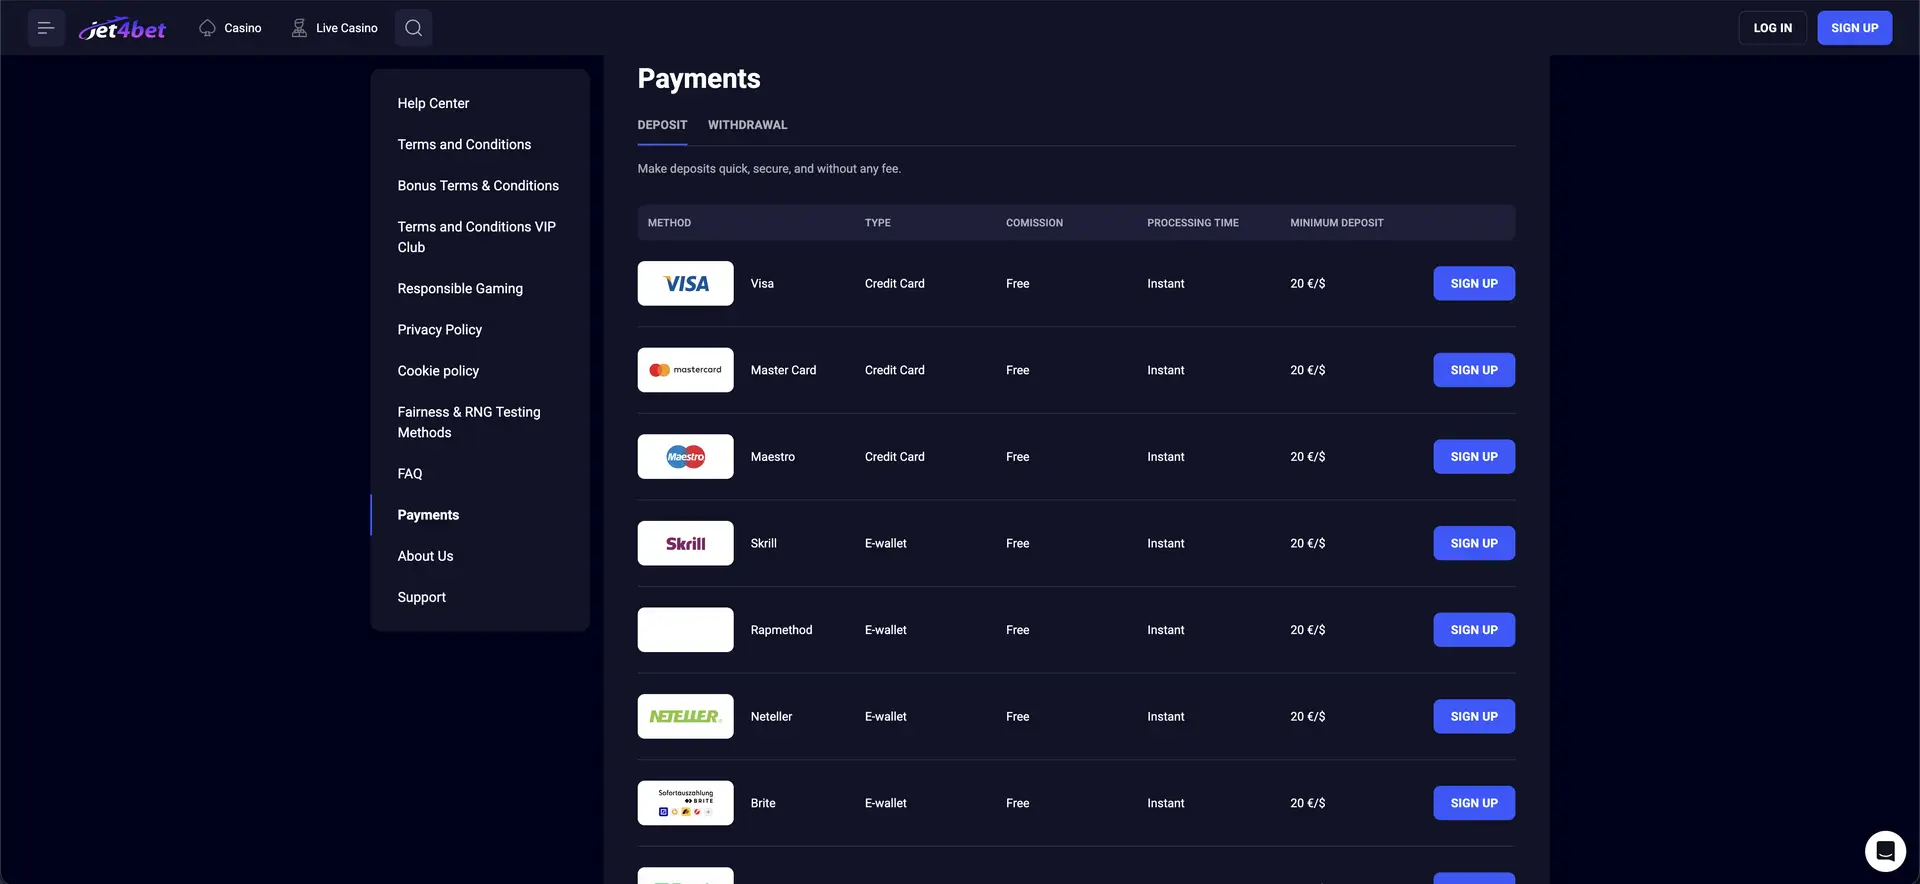Go to Live Casino in top navigation
This screenshot has height=884, width=1920.
click(334, 28)
